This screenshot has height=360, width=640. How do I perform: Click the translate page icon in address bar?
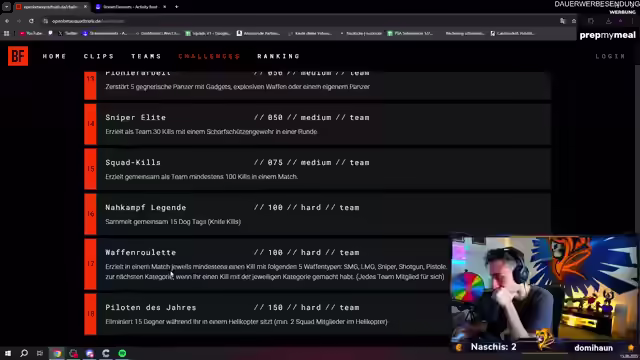(563, 21)
